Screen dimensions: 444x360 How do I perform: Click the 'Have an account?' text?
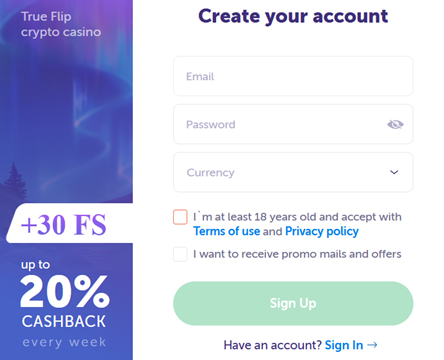273,345
